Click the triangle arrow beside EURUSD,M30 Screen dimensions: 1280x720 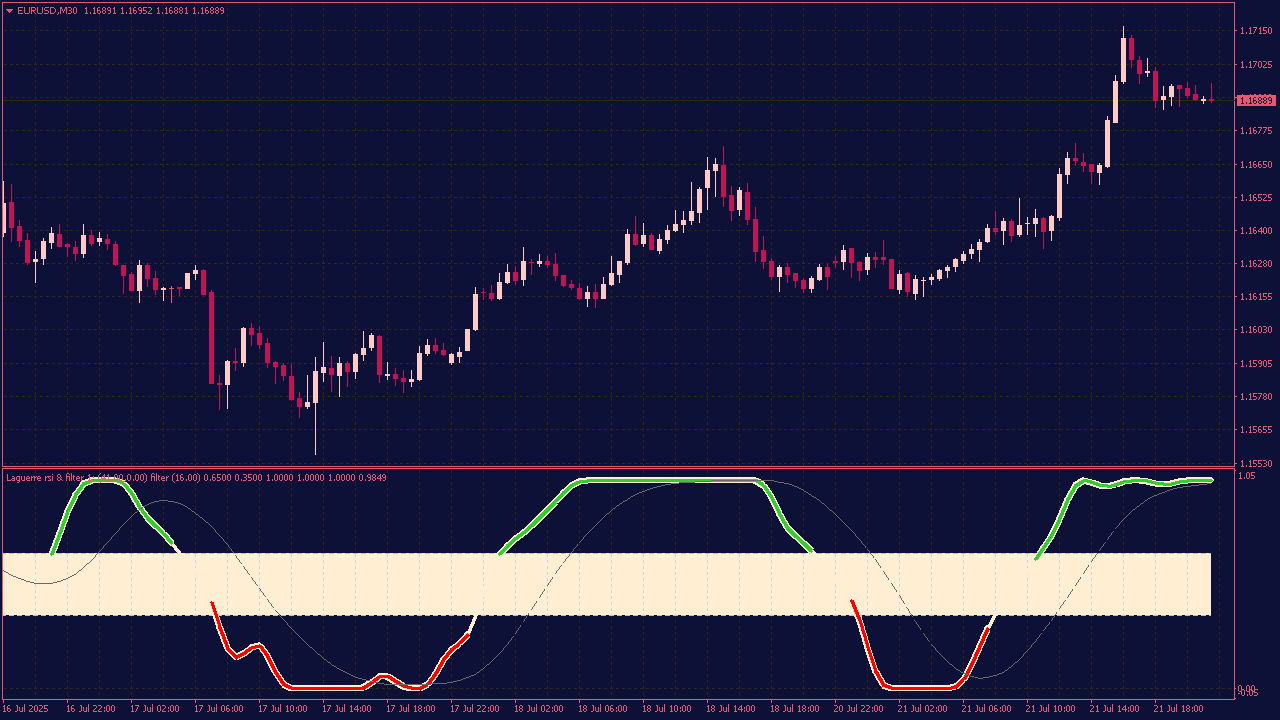click(9, 11)
